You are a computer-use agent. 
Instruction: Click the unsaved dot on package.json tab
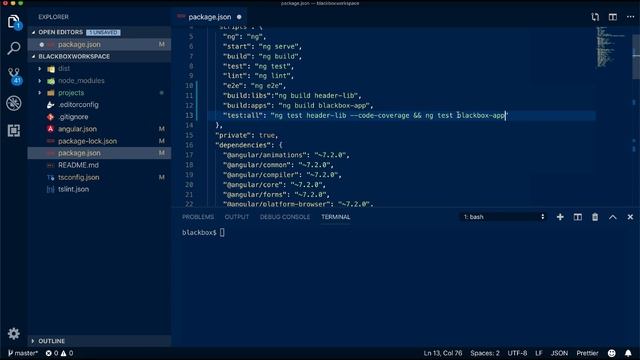pos(239,17)
